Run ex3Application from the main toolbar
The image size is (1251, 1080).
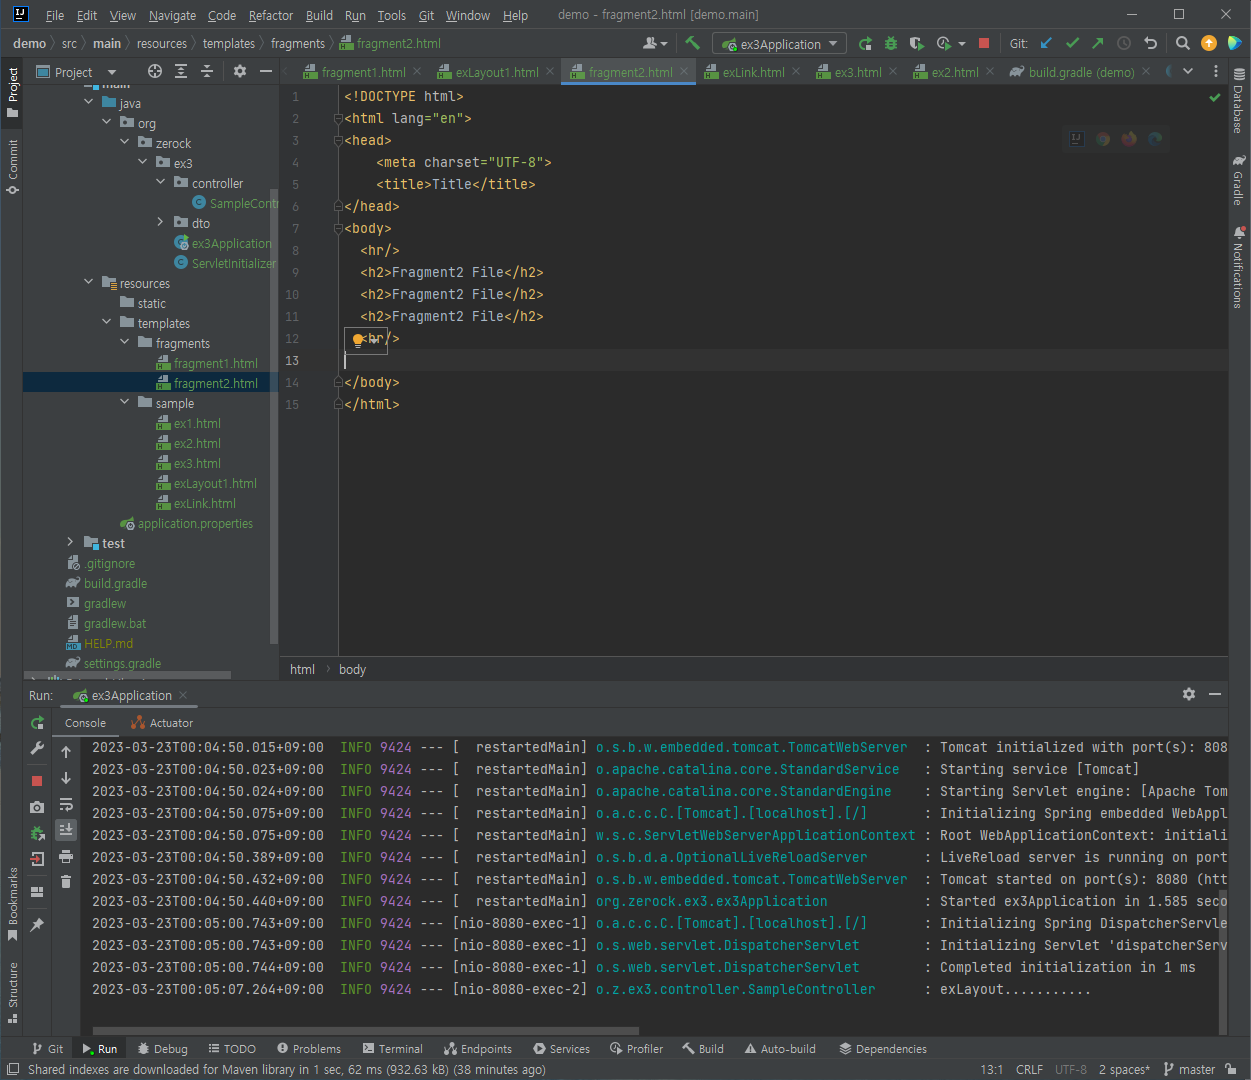click(x=865, y=43)
